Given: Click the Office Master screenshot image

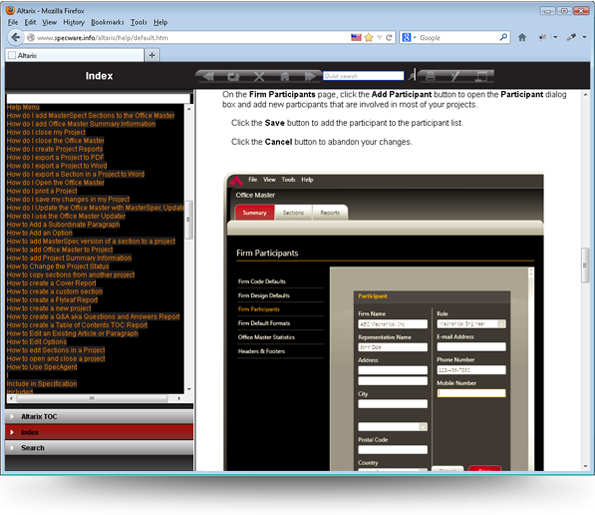Looking at the screenshot, I should [x=384, y=322].
